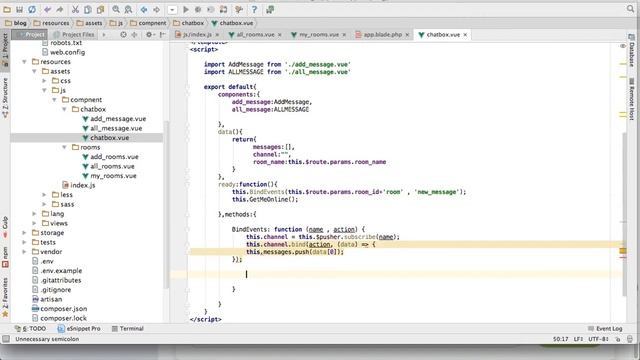Click the Cut scissors icon

tap(76, 9)
